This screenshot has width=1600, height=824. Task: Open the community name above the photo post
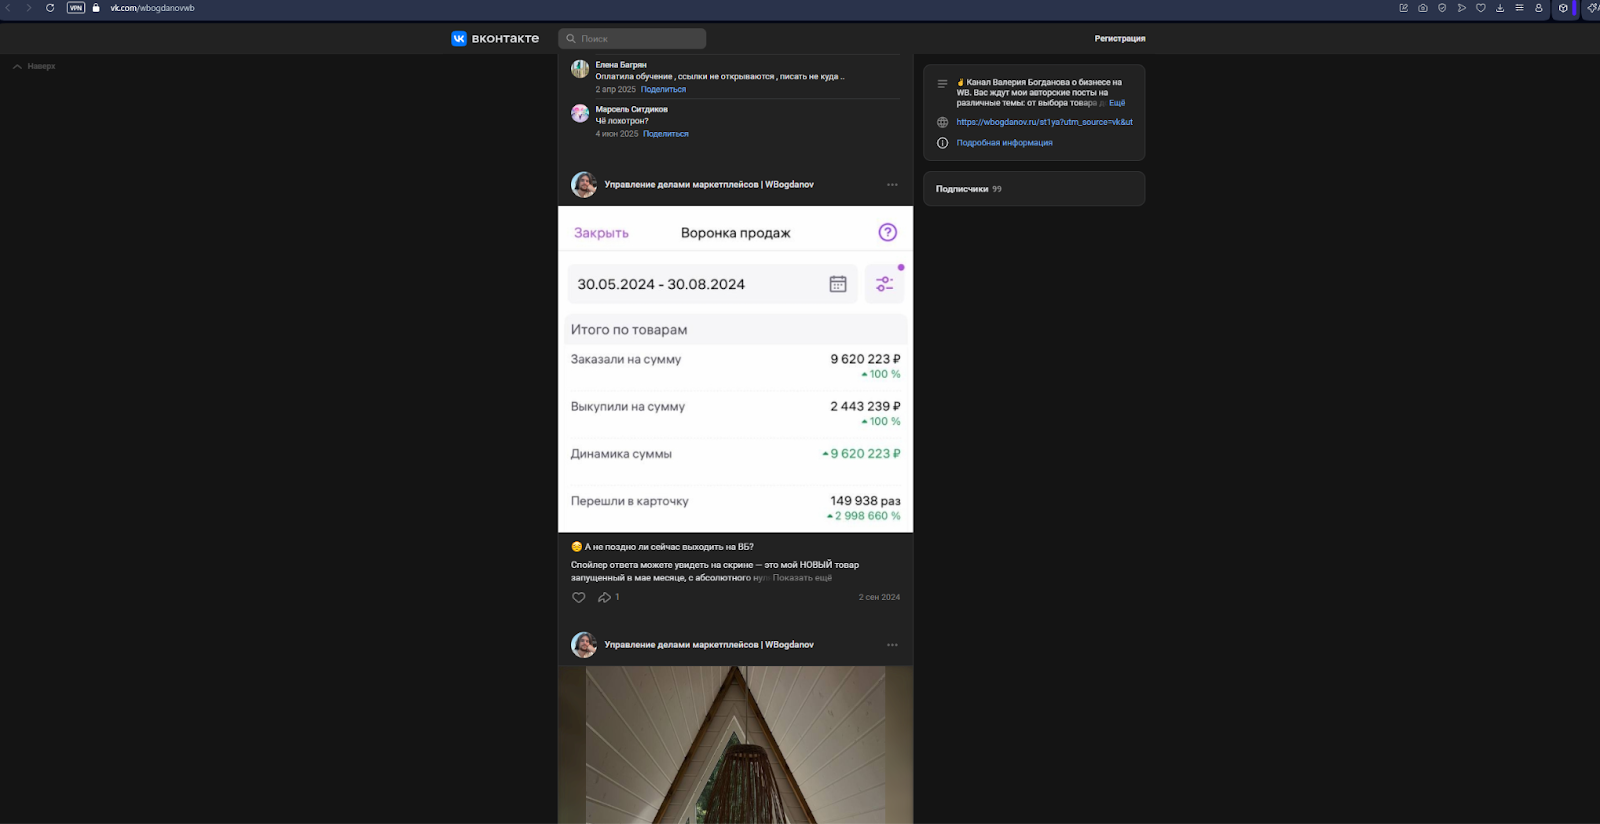point(709,645)
